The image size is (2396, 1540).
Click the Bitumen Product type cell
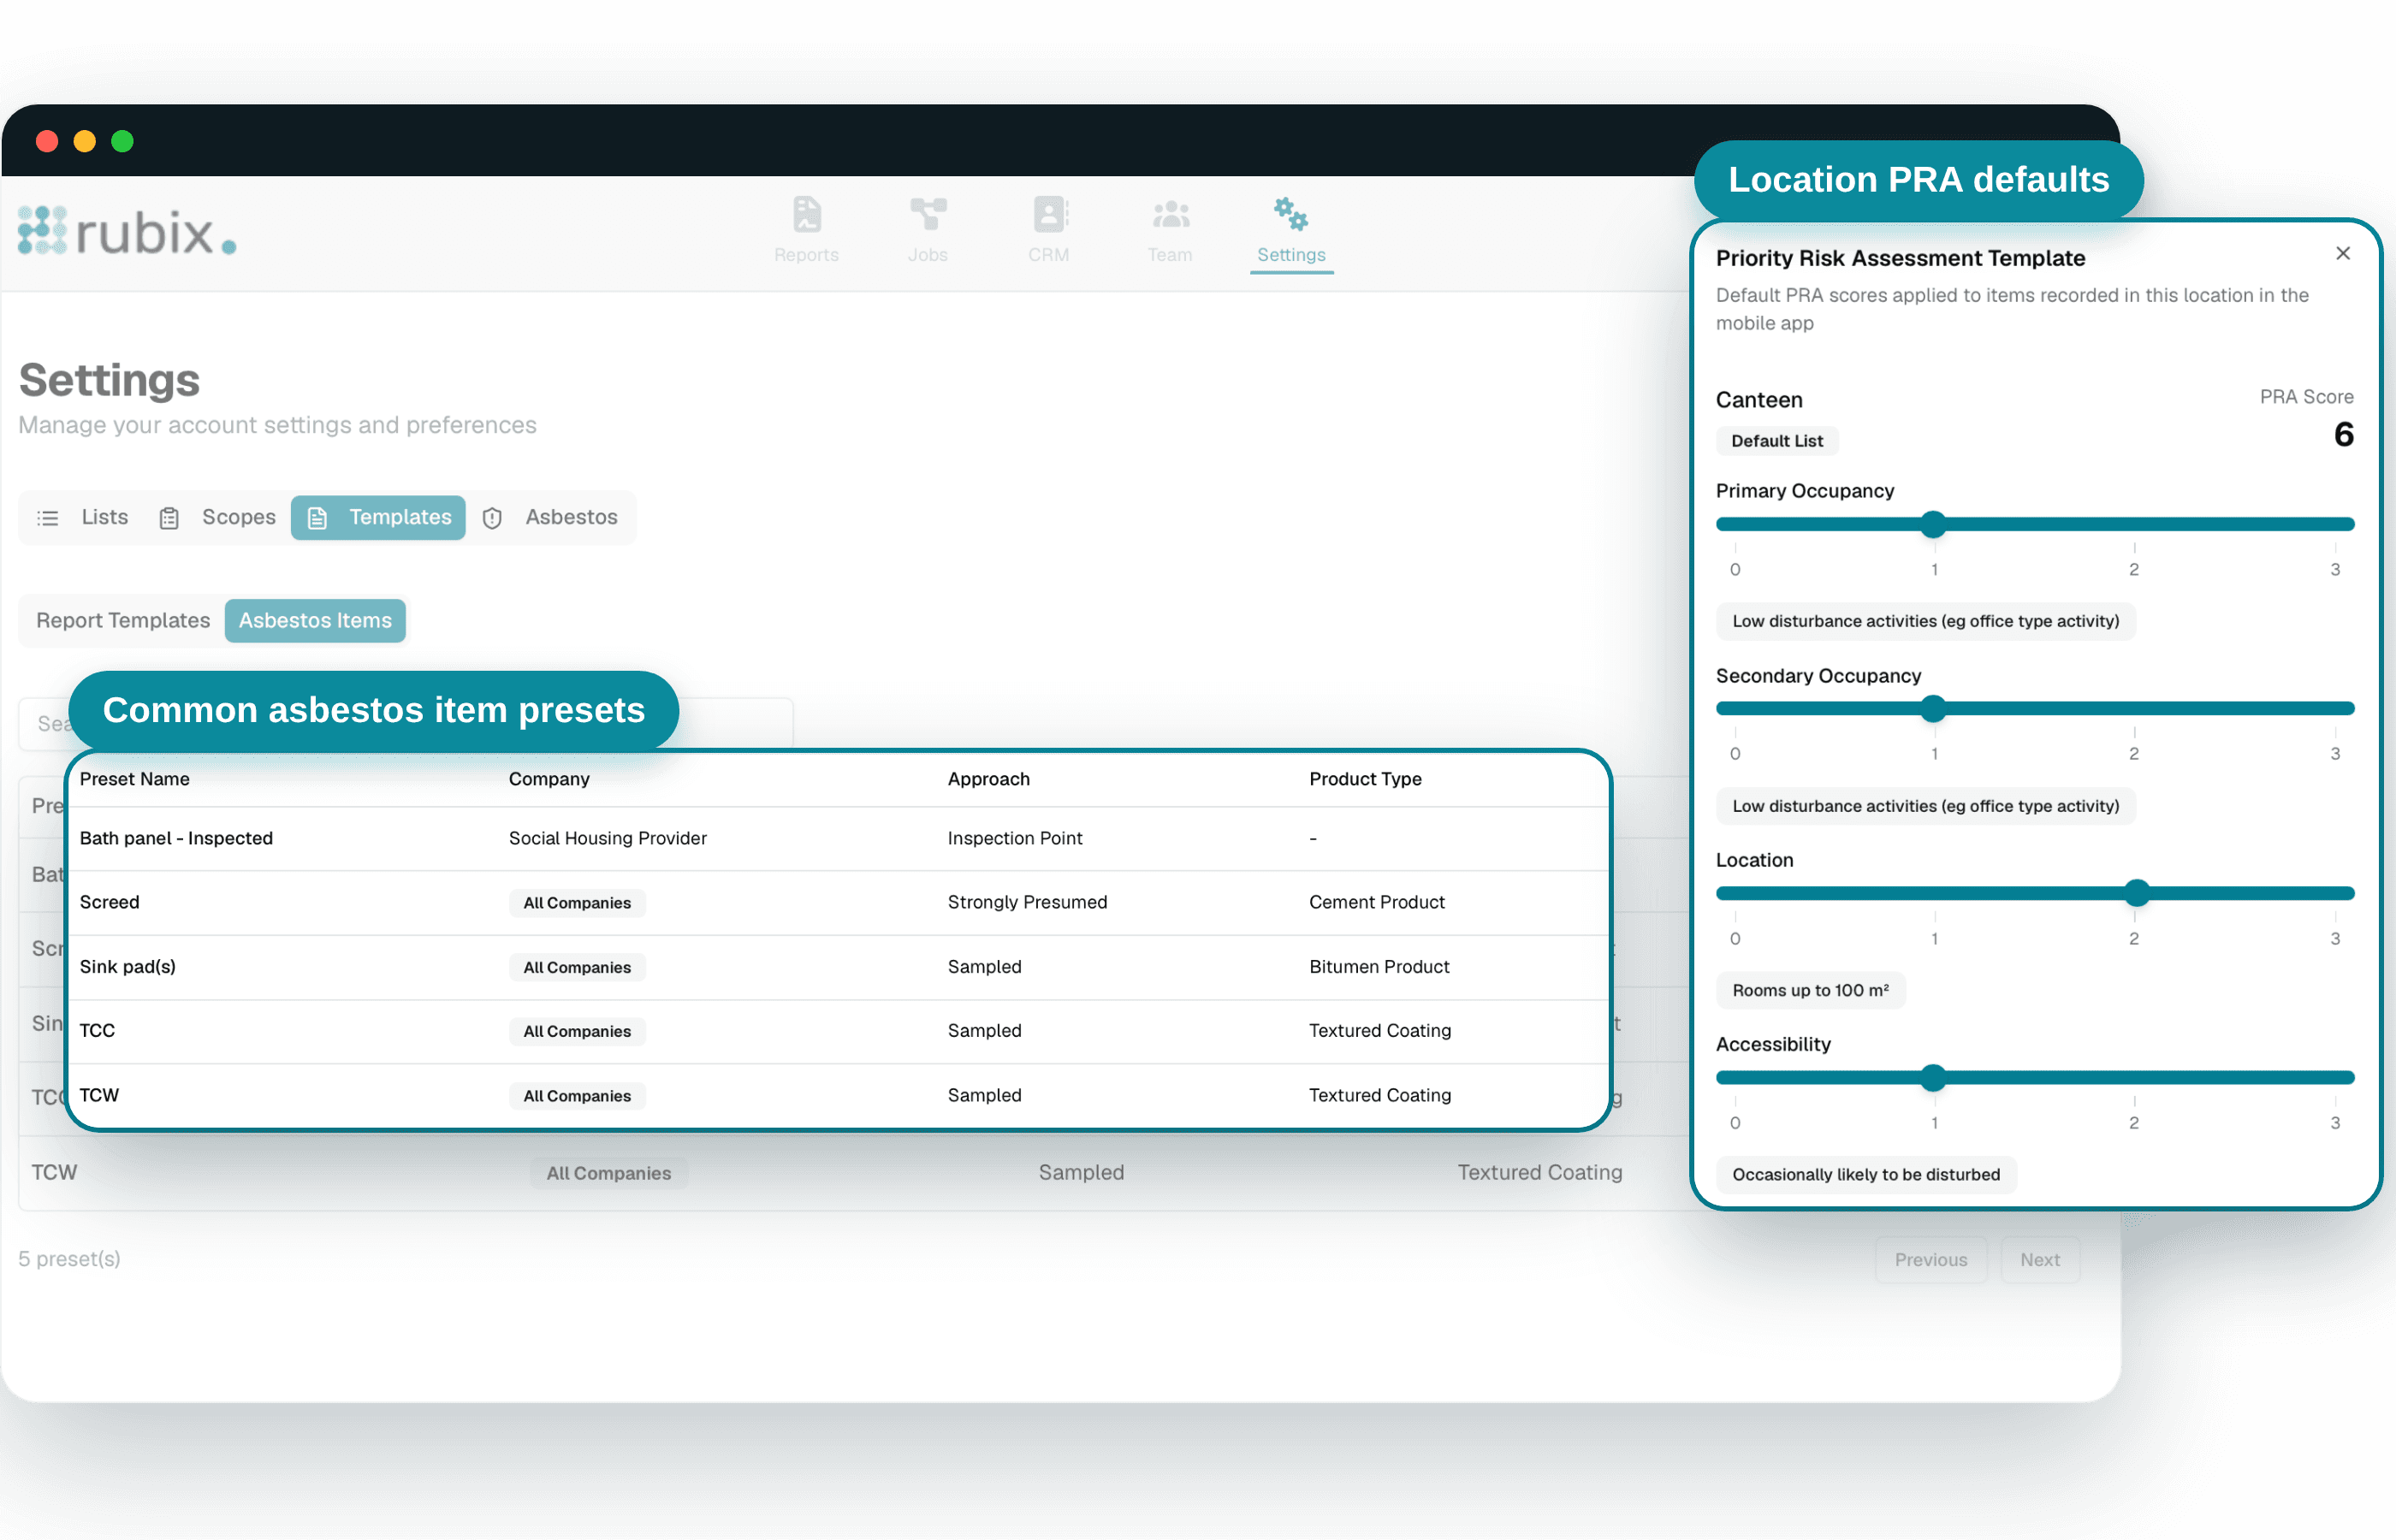pyautogui.click(x=1379, y=966)
